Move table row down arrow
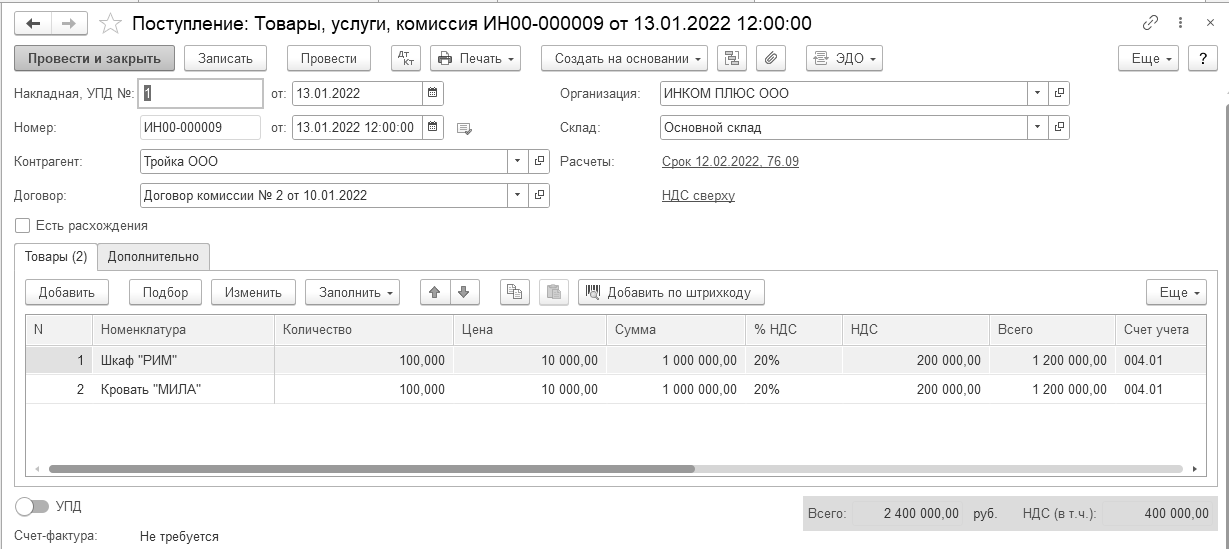This screenshot has height=549, width=1229. [463, 292]
